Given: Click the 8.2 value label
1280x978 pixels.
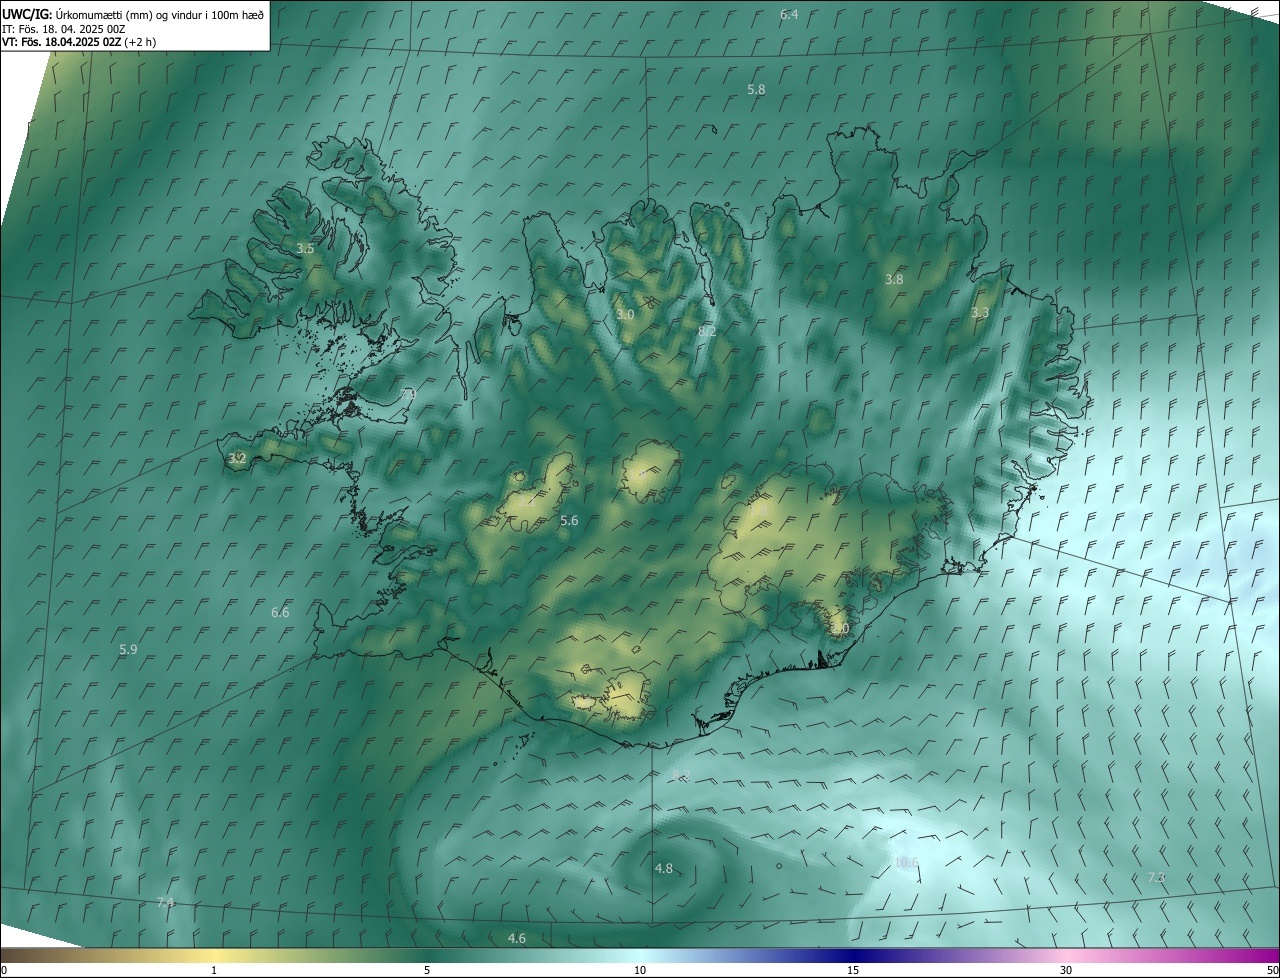Looking at the screenshot, I should pyautogui.click(x=707, y=331).
